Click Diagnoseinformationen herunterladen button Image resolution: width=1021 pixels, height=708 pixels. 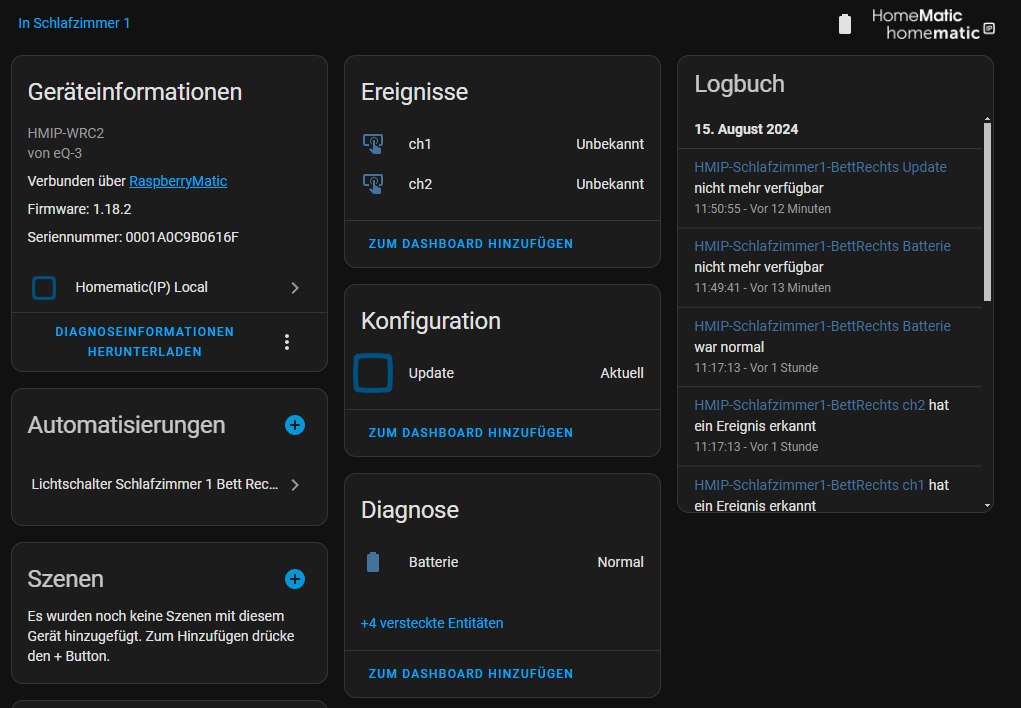pos(145,342)
